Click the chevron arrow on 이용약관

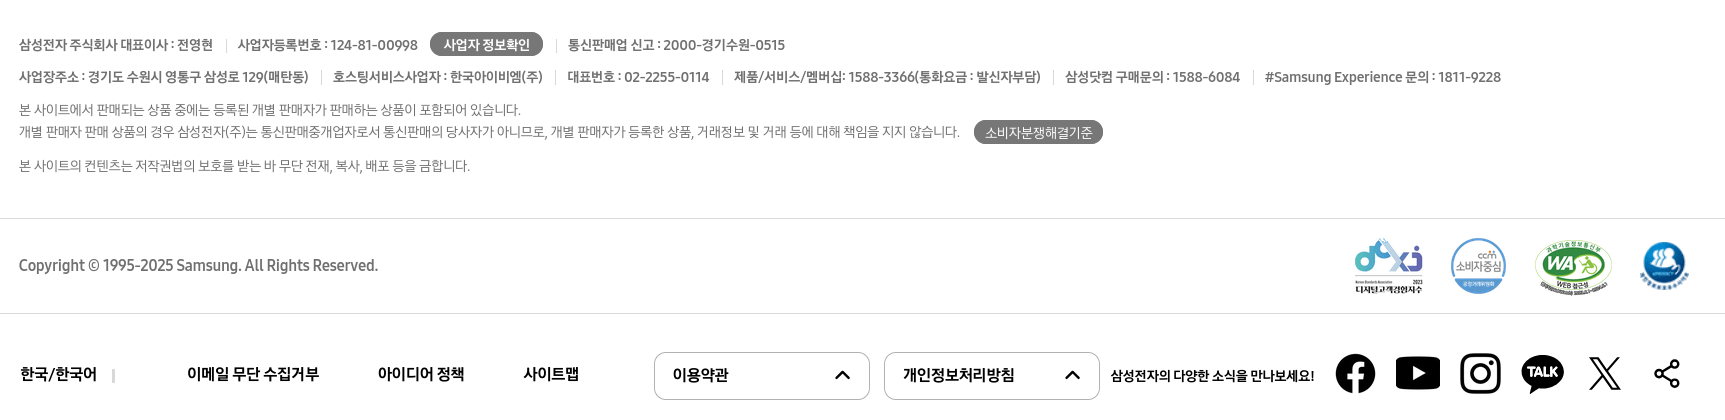842,375
